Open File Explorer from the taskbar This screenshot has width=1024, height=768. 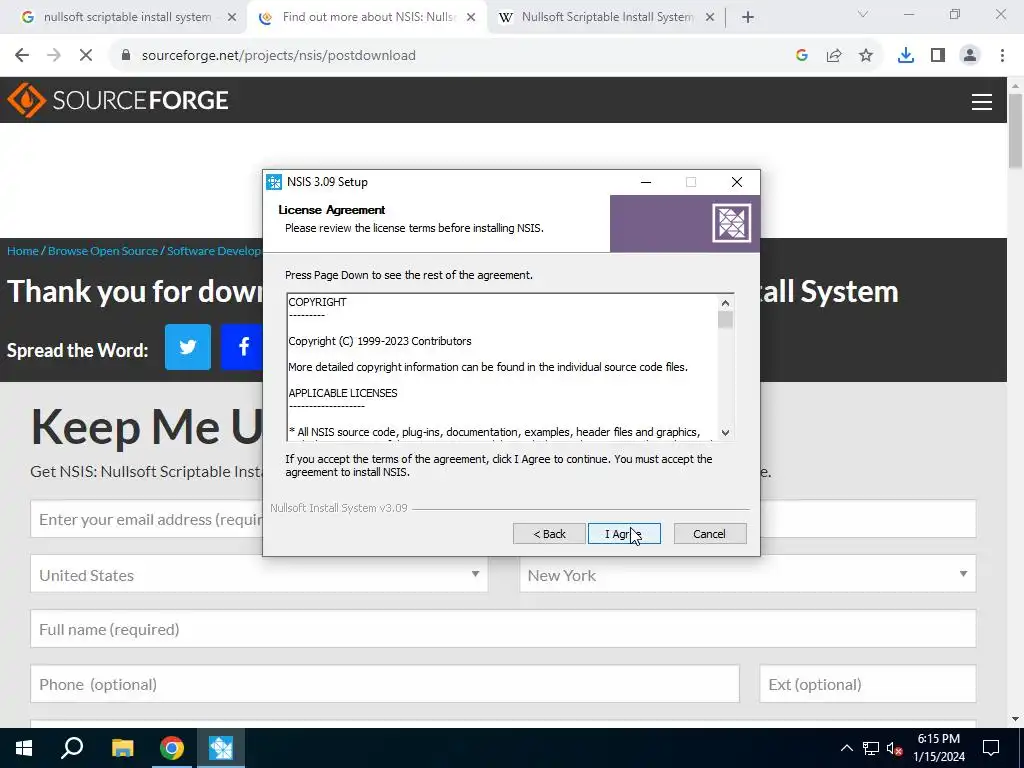pos(122,748)
